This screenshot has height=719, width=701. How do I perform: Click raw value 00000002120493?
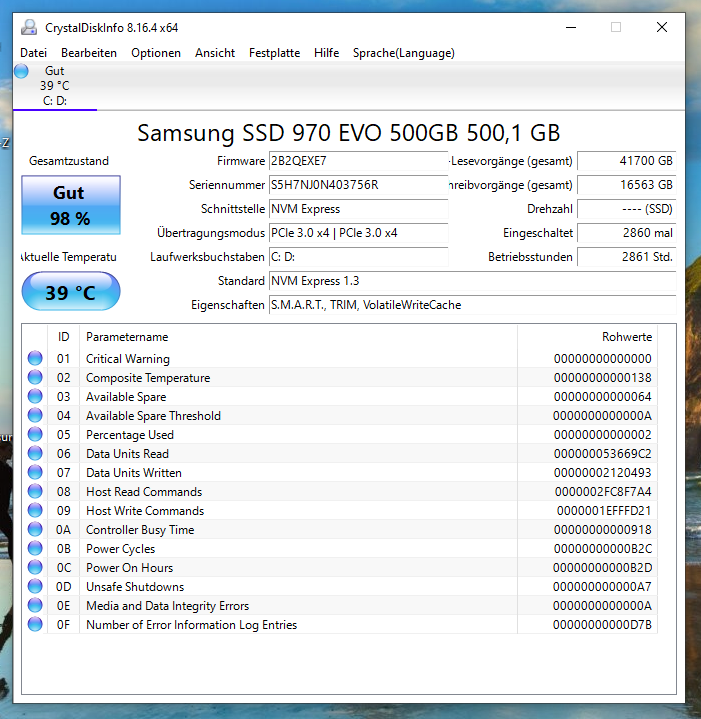click(602, 473)
